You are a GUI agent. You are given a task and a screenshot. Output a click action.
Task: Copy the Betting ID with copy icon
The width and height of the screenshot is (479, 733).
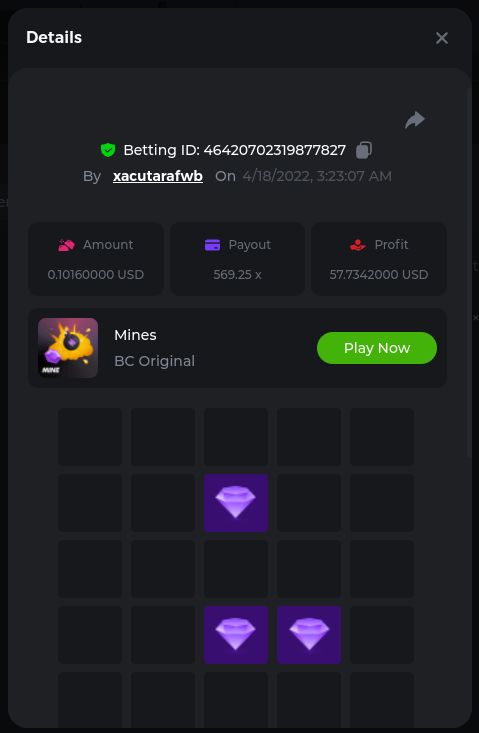coord(364,150)
